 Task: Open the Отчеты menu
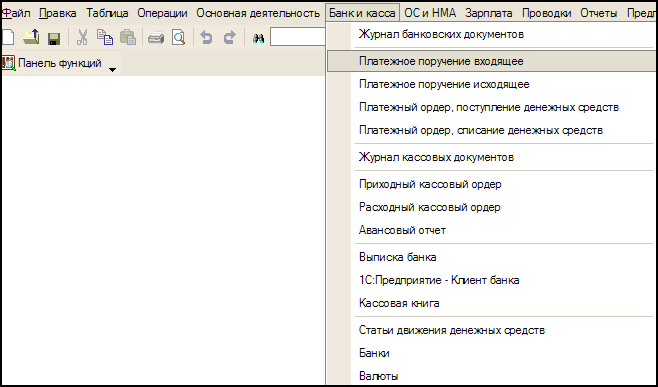pyautogui.click(x=599, y=13)
